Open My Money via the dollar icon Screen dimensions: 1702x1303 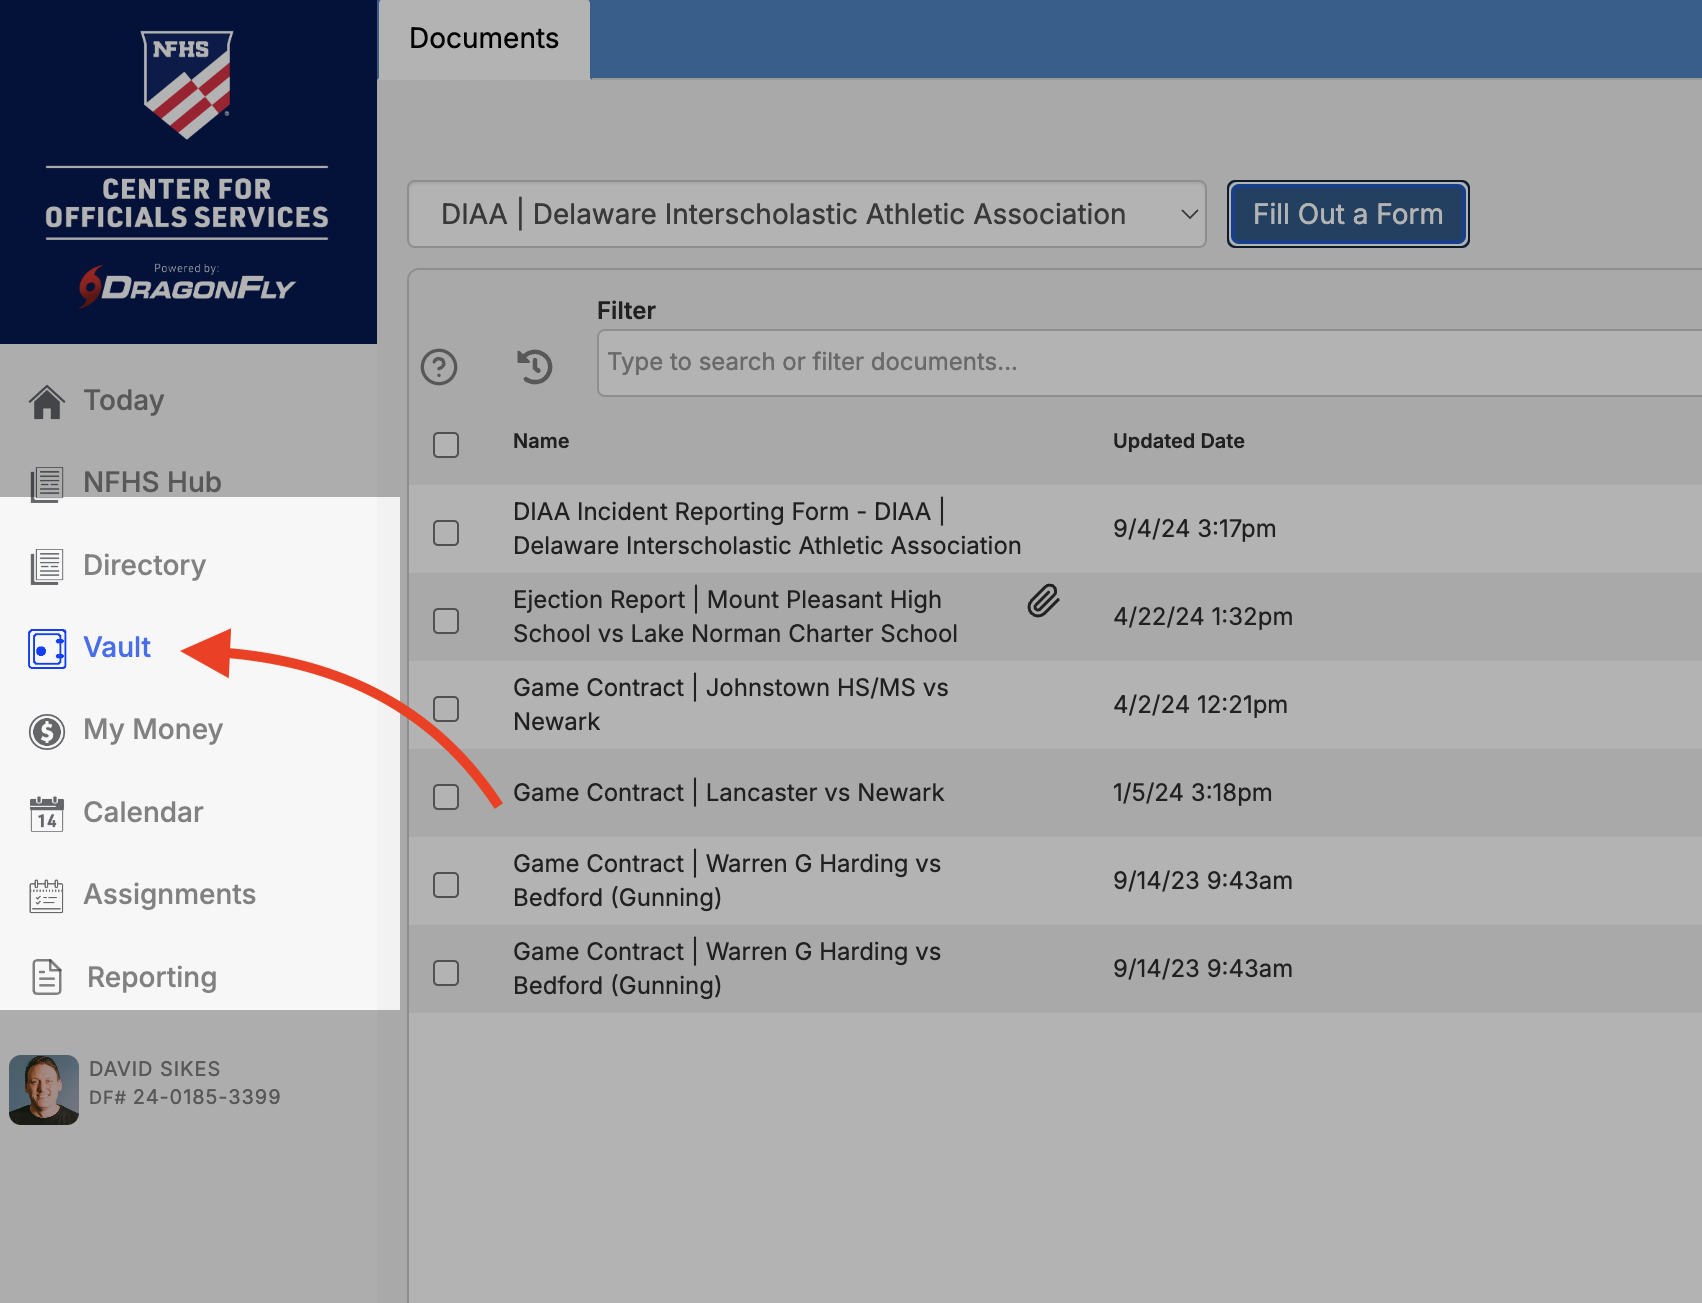click(x=47, y=731)
